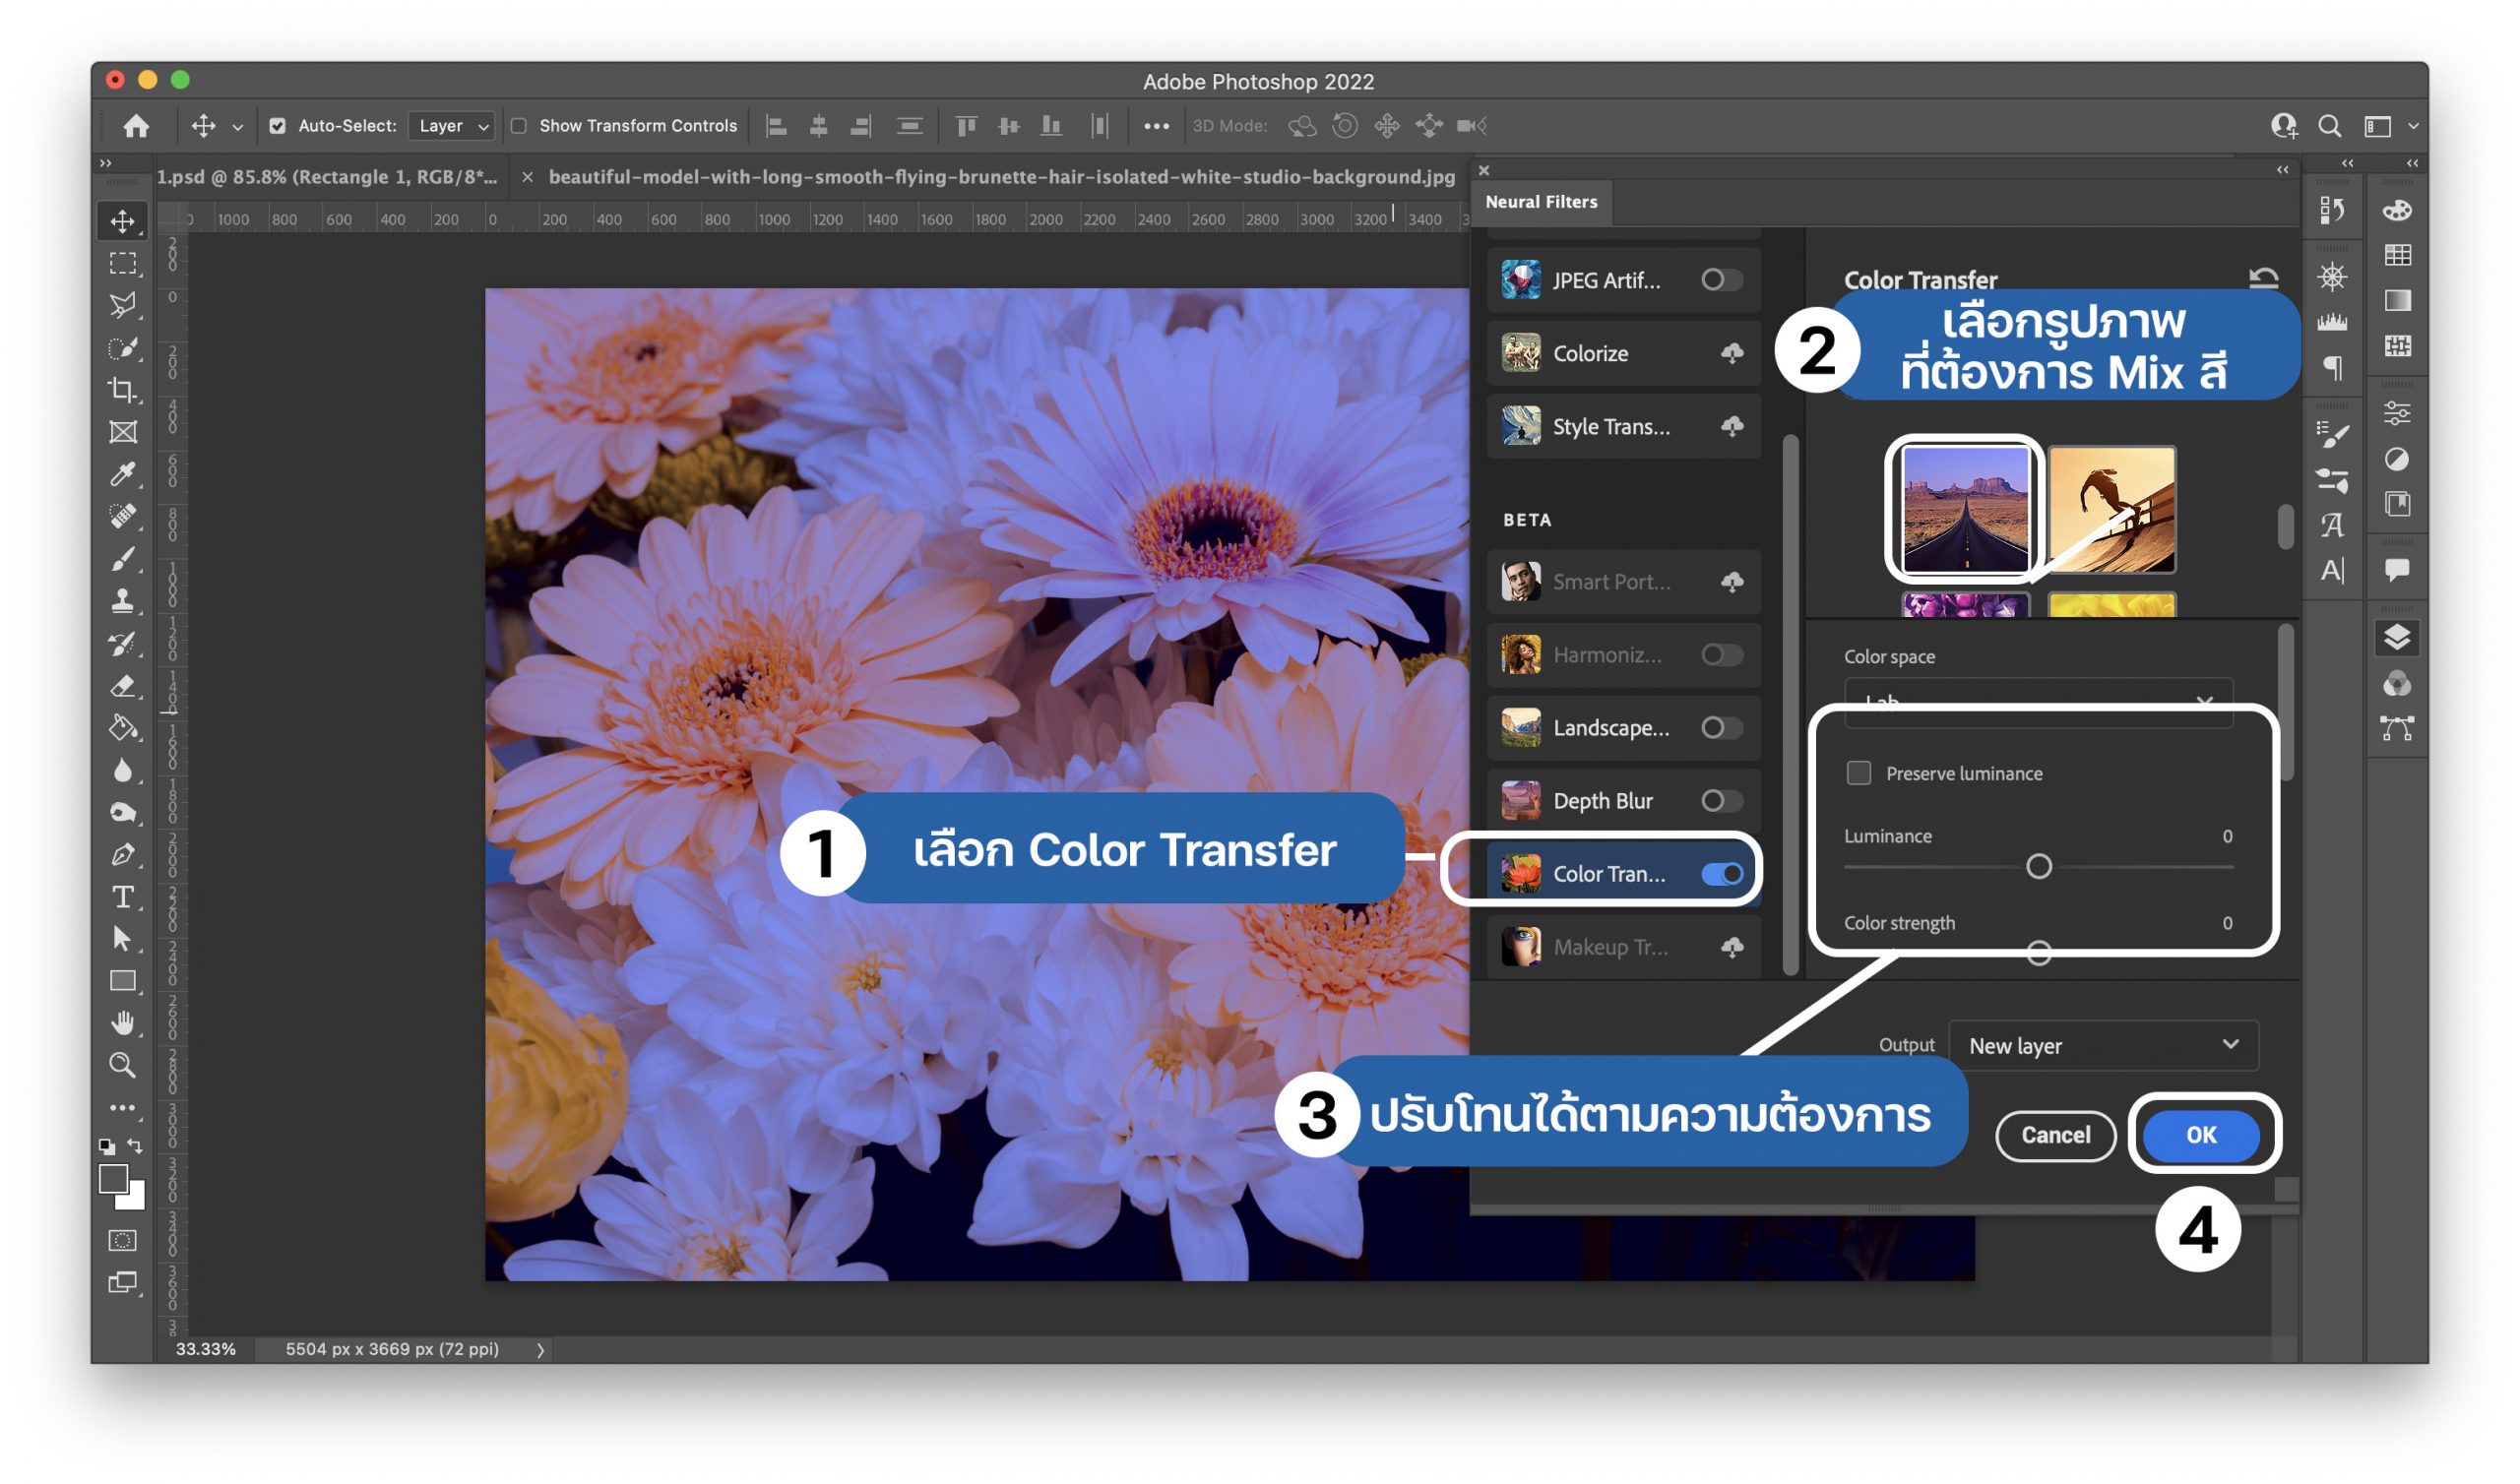The width and height of the screenshot is (2520, 1484).
Task: Enable the Depth Blur filter toggle
Action: point(1722,801)
